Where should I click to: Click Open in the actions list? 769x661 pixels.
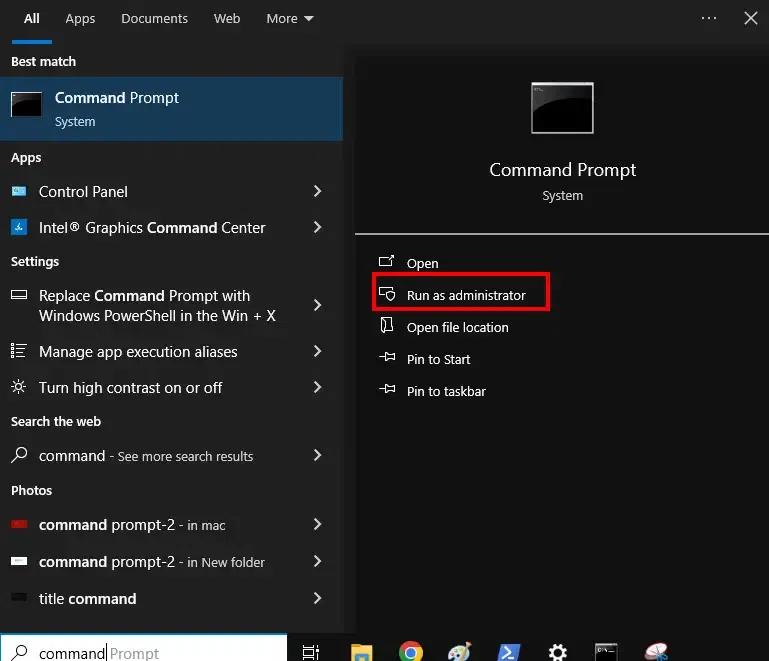[x=423, y=263]
